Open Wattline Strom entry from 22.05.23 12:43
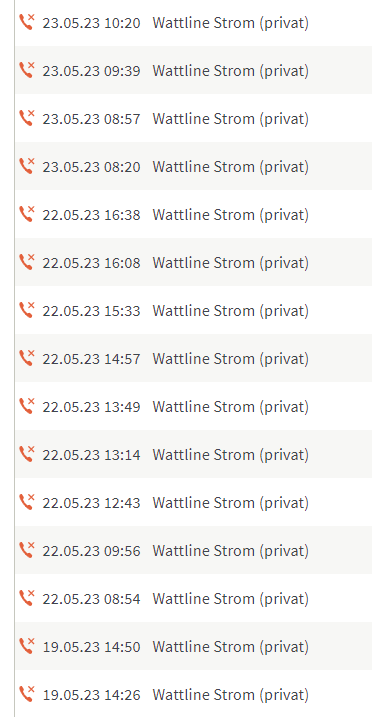Image resolution: width=372 pixels, height=717 pixels. [231, 503]
